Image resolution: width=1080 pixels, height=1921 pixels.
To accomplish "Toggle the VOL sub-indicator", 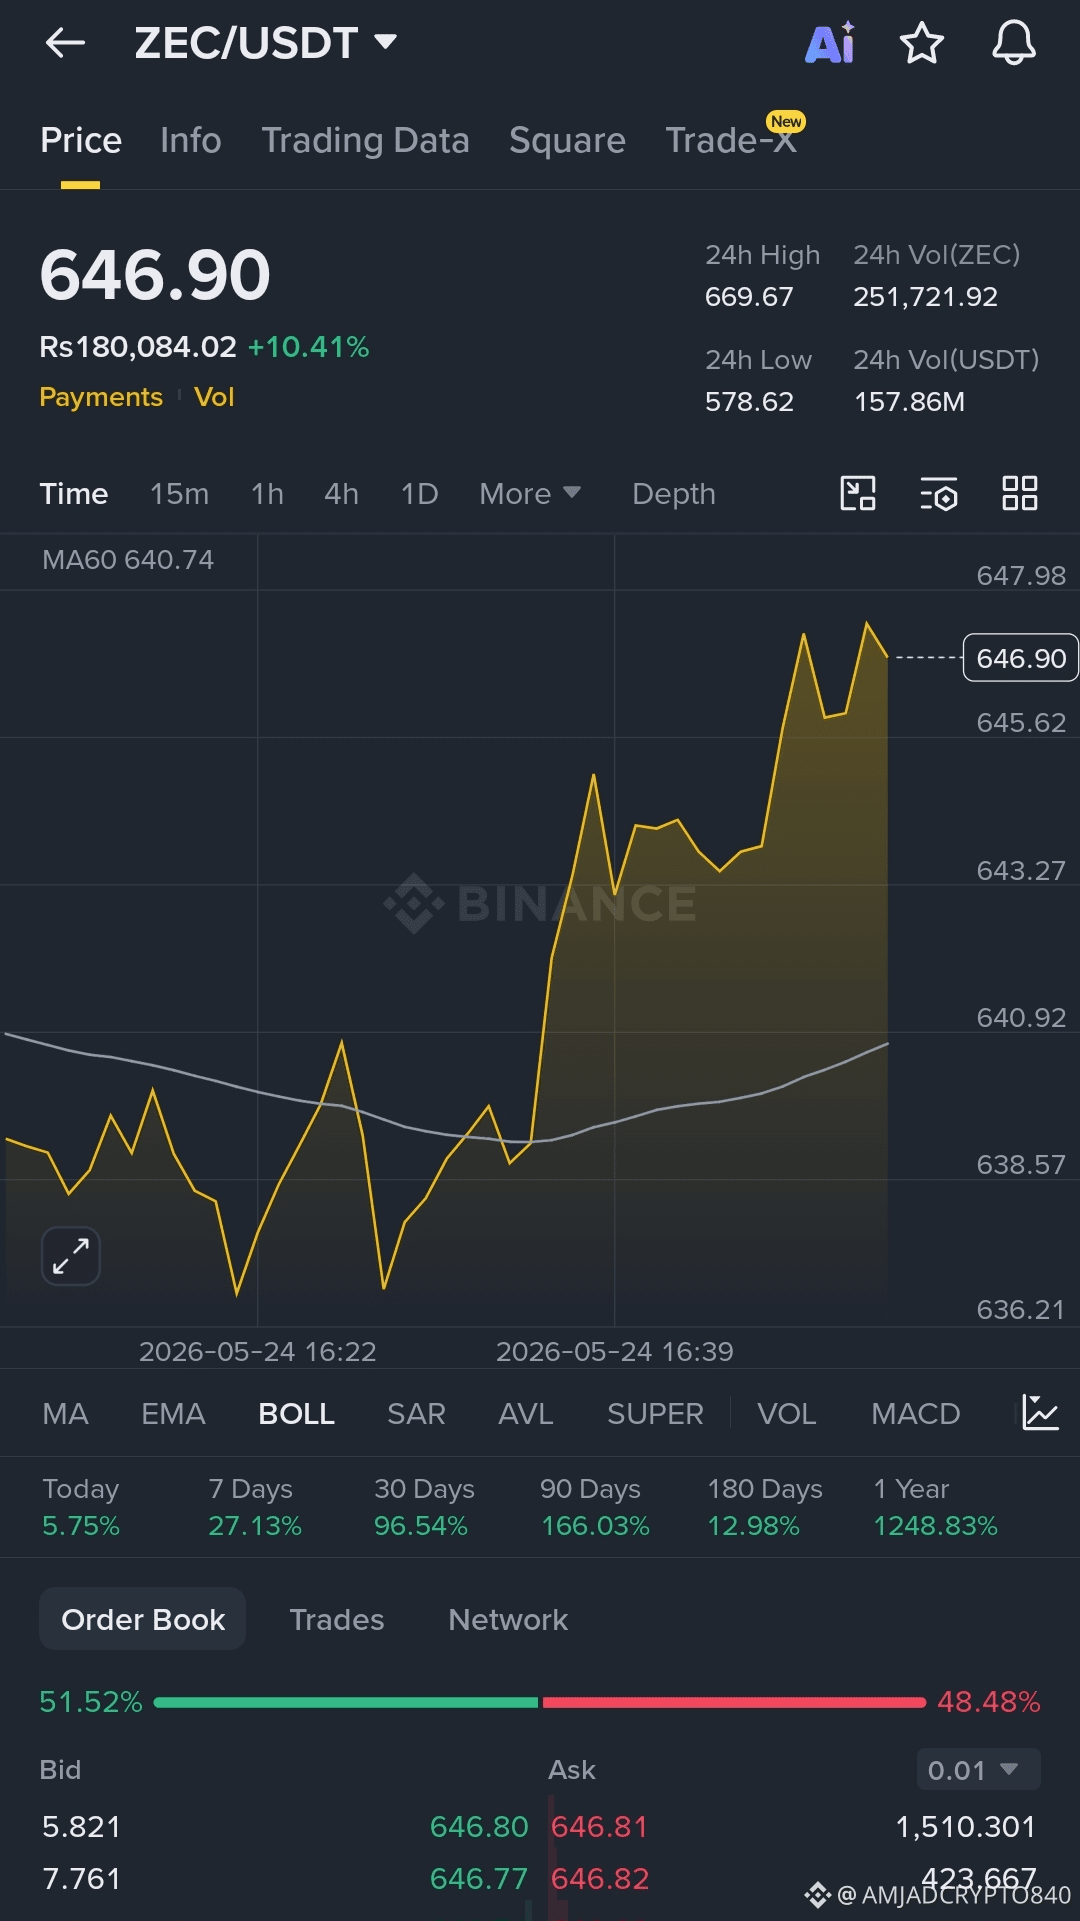I will [x=787, y=1414].
